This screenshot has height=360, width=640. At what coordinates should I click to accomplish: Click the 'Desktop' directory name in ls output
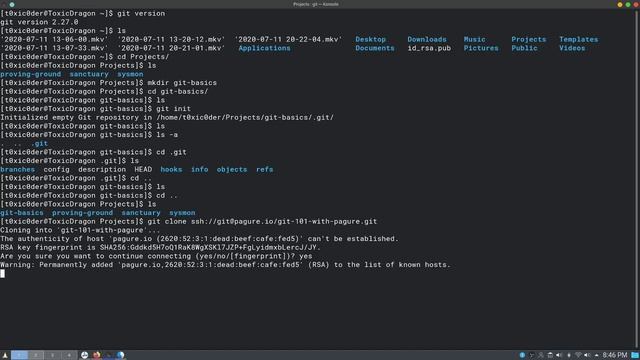370,40
